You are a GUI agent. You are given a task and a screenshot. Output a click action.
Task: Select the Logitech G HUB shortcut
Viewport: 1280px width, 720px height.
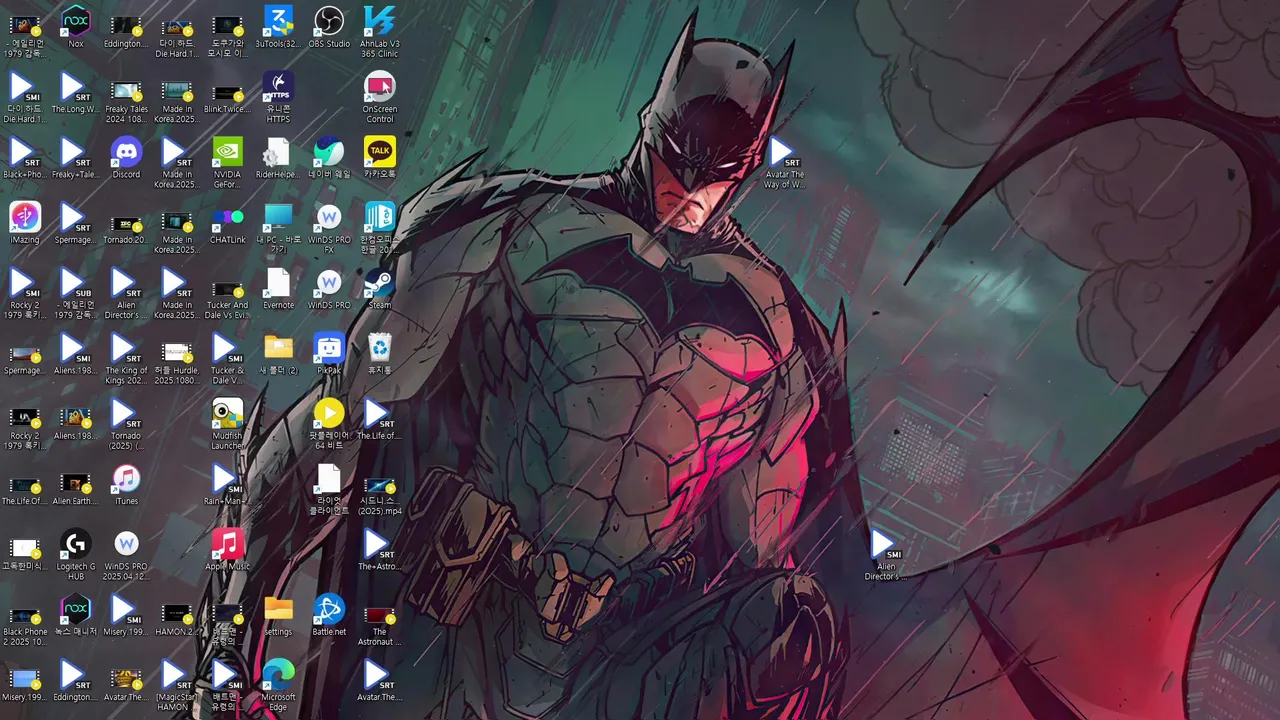pyautogui.click(x=76, y=555)
